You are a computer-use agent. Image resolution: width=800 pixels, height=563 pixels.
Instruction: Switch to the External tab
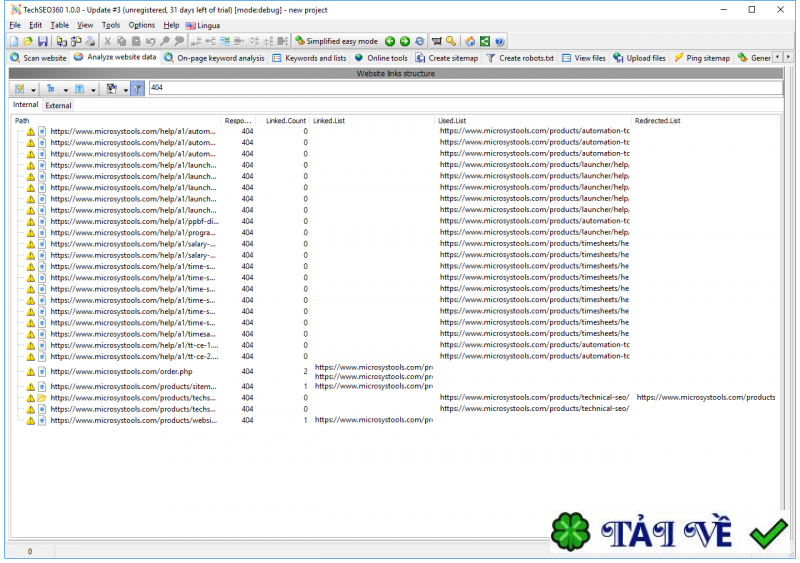58,106
